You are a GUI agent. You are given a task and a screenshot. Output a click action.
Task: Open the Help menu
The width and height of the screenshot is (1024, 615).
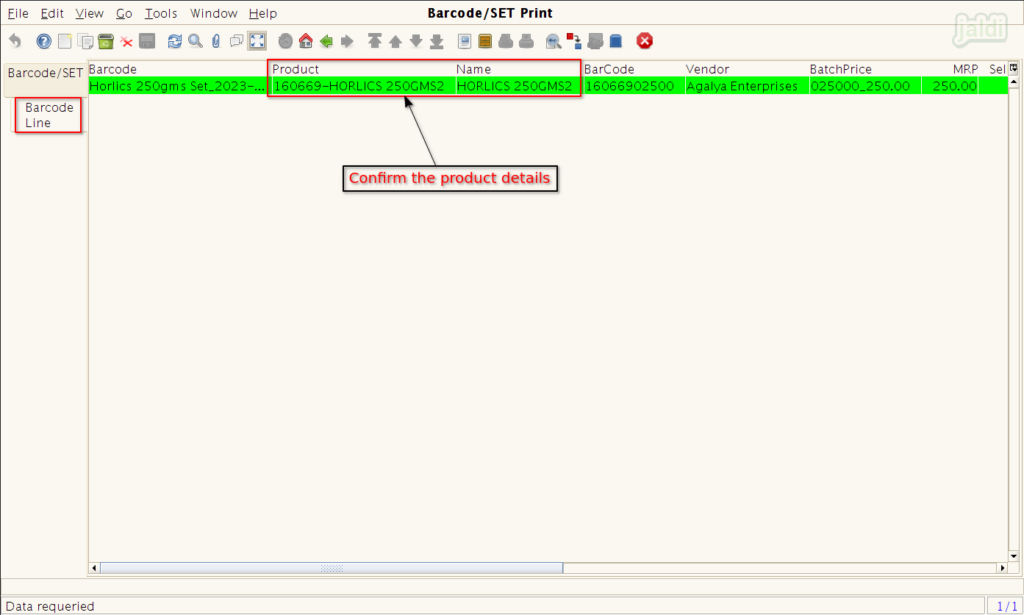point(263,13)
